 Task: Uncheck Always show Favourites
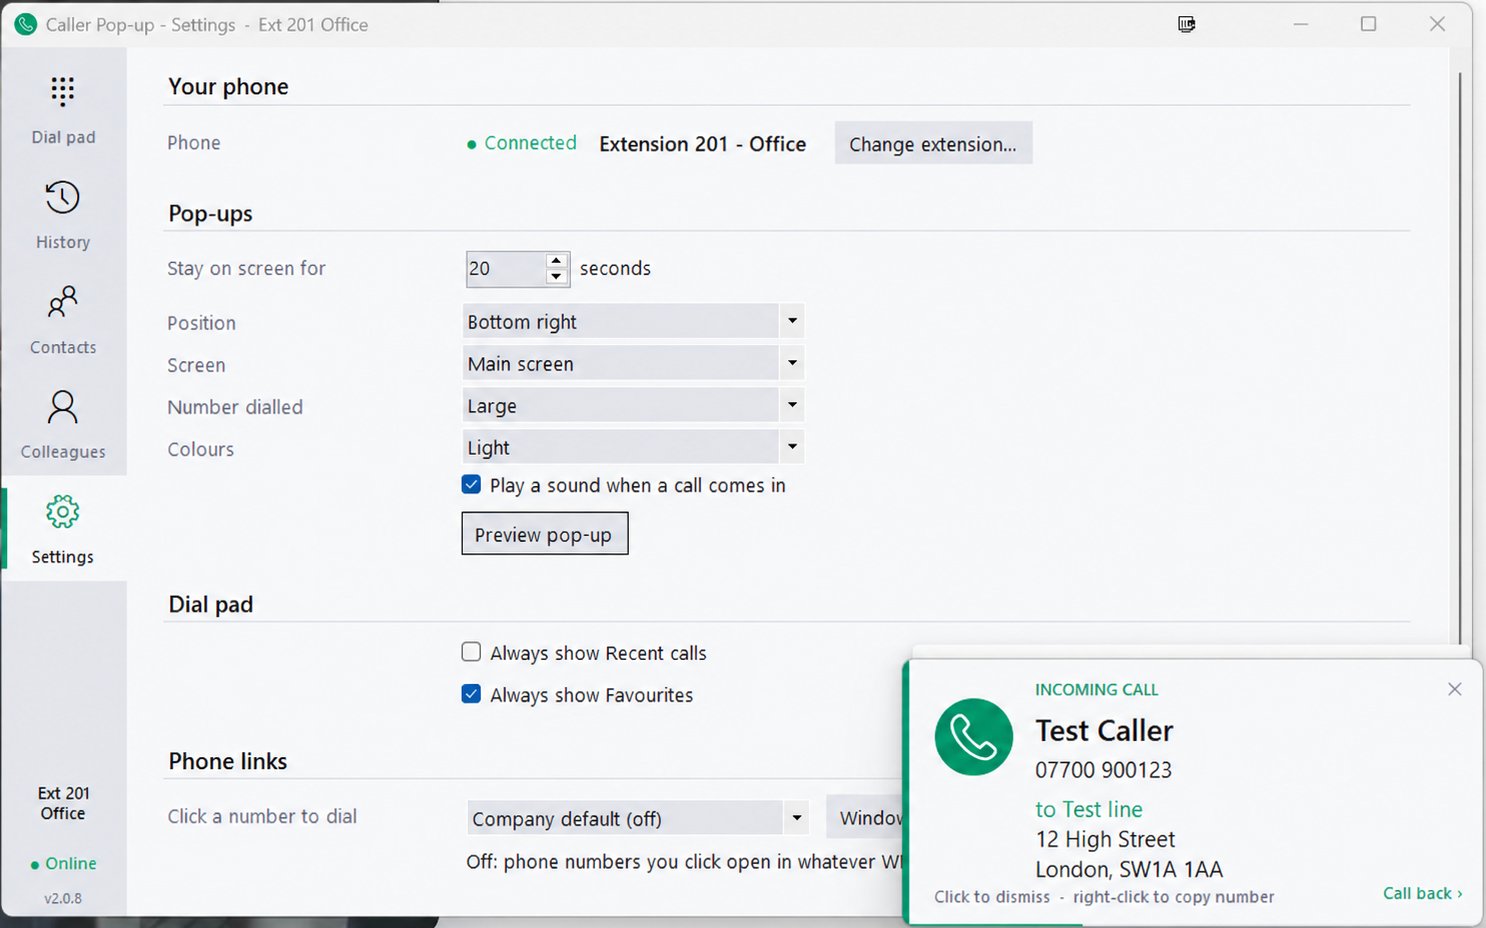coord(471,694)
